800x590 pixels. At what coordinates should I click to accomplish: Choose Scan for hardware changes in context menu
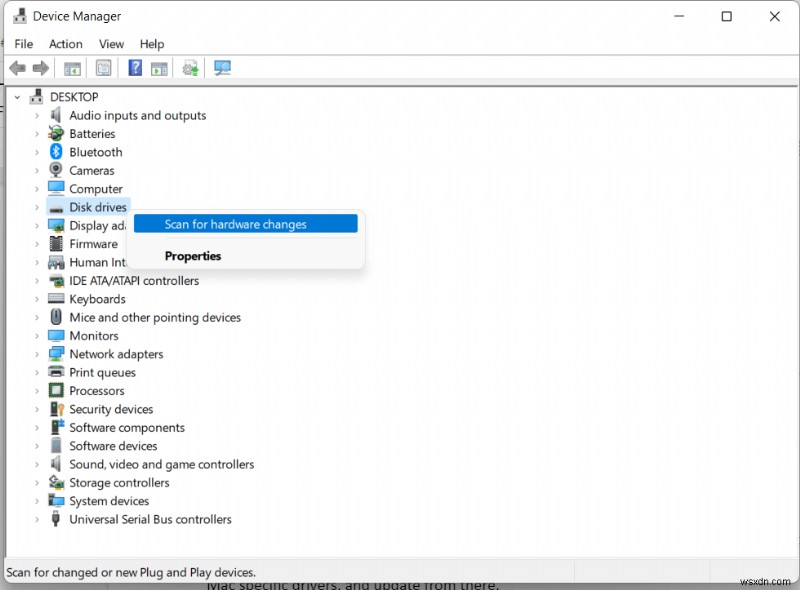pyautogui.click(x=245, y=224)
